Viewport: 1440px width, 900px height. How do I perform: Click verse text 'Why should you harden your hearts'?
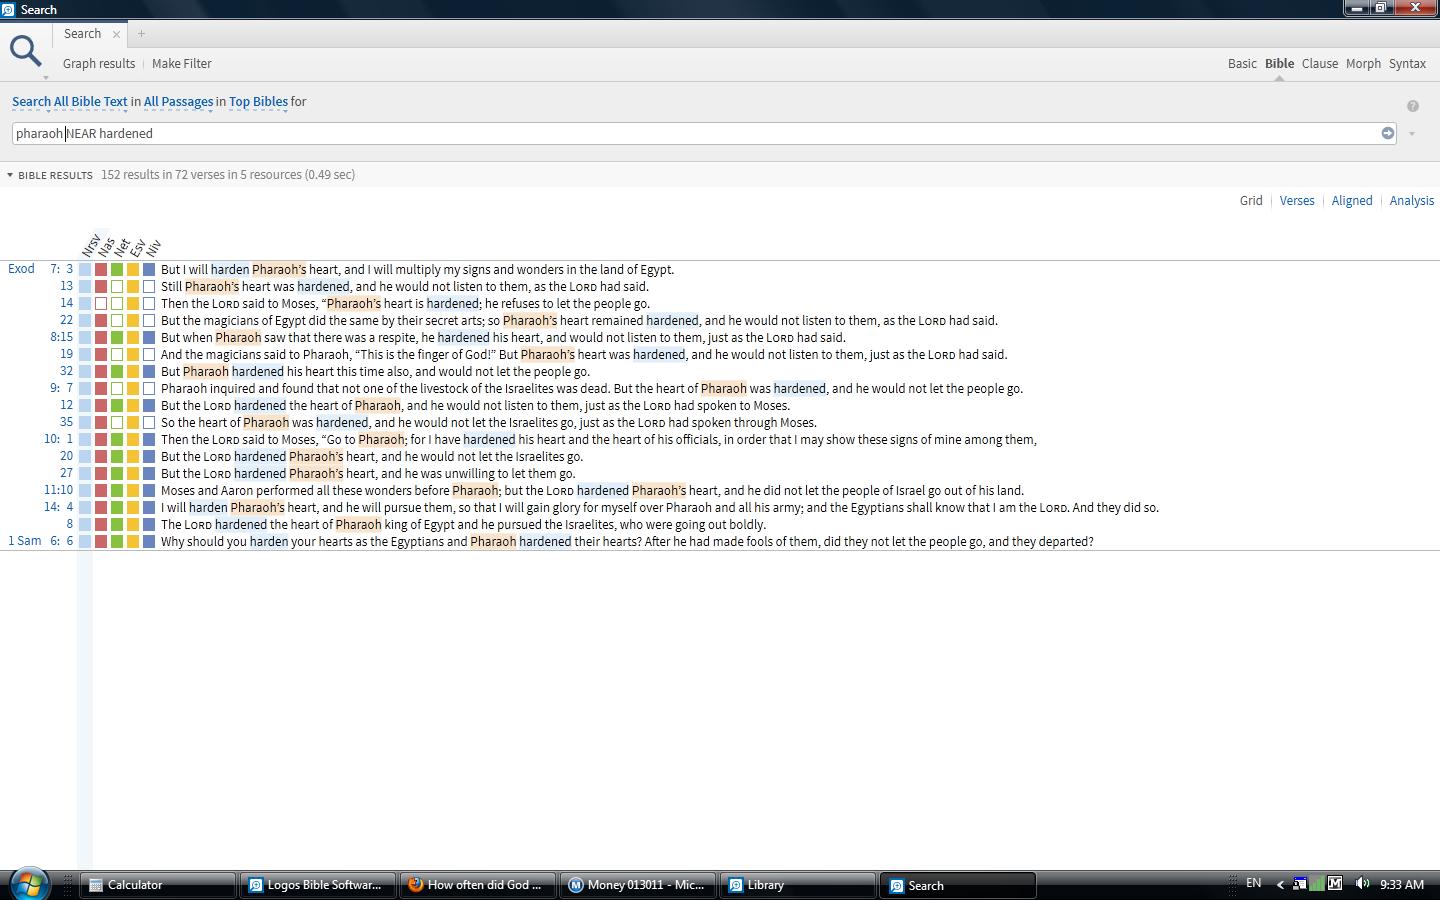(x=627, y=541)
